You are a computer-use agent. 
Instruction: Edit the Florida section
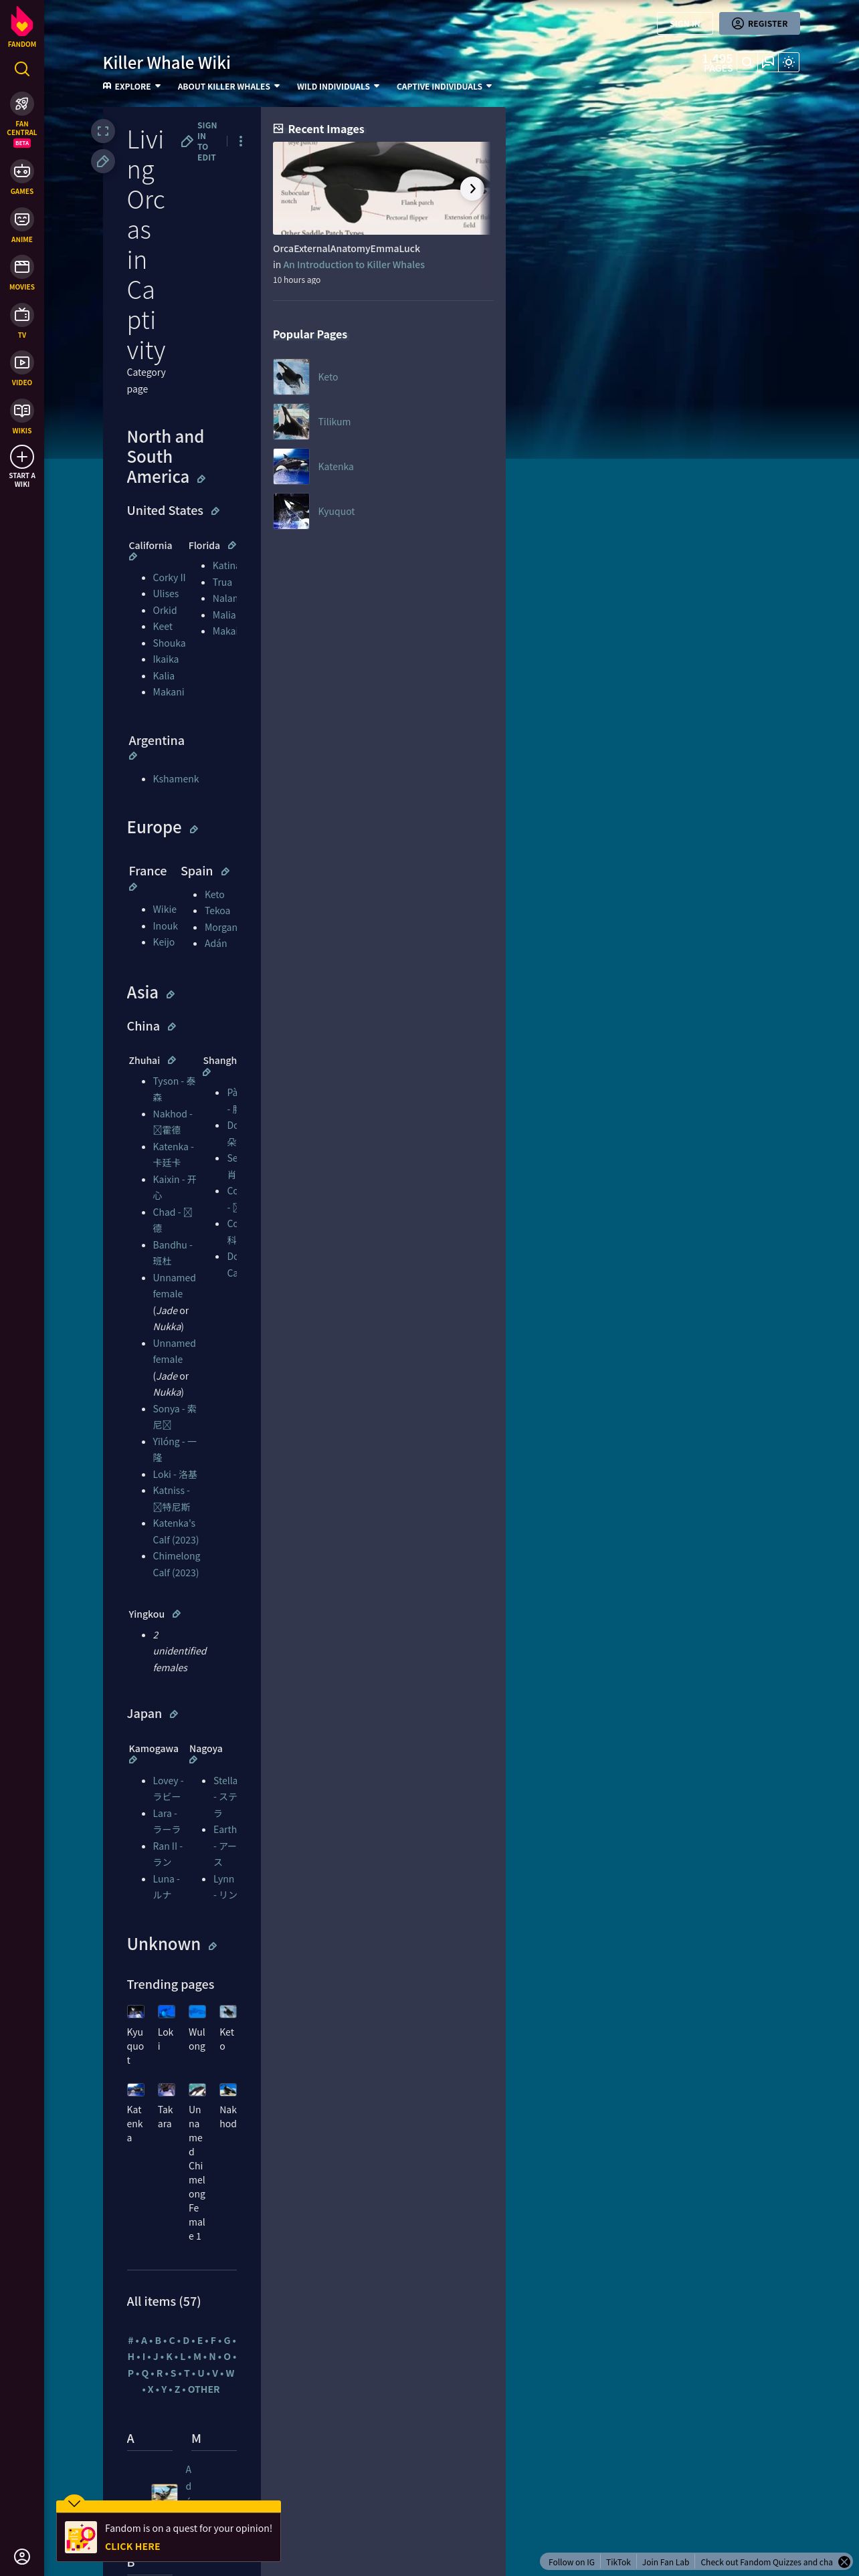232,545
